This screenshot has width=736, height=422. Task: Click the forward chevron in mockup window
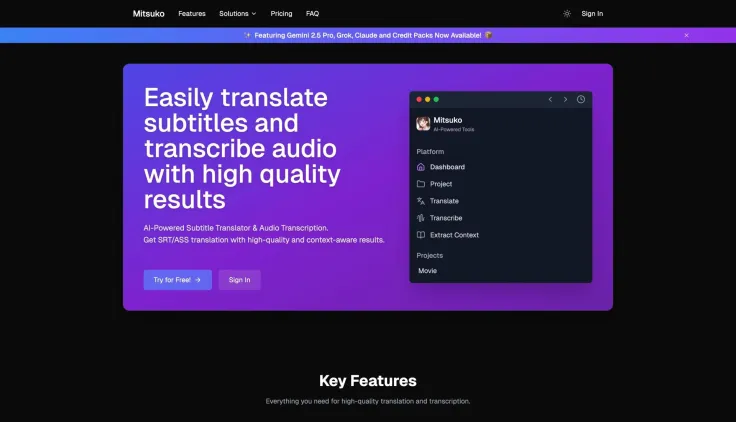click(x=565, y=99)
